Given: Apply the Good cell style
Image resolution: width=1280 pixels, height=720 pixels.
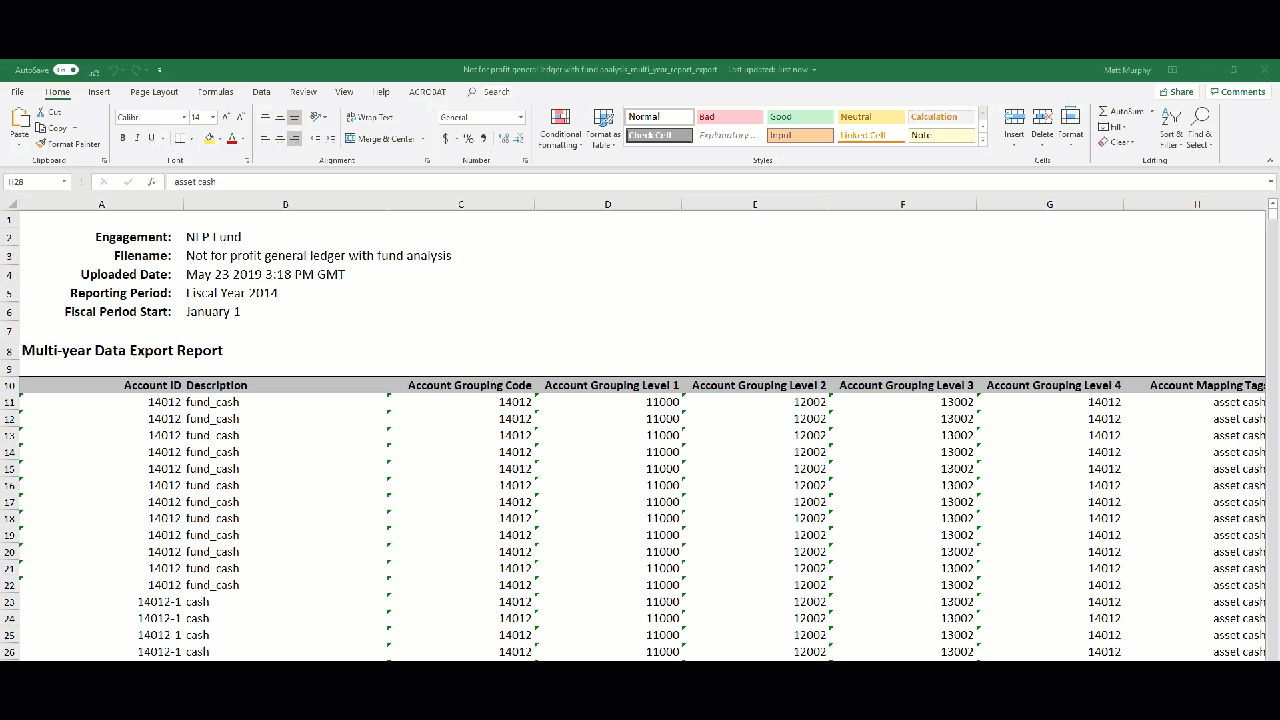Looking at the screenshot, I should (x=800, y=117).
